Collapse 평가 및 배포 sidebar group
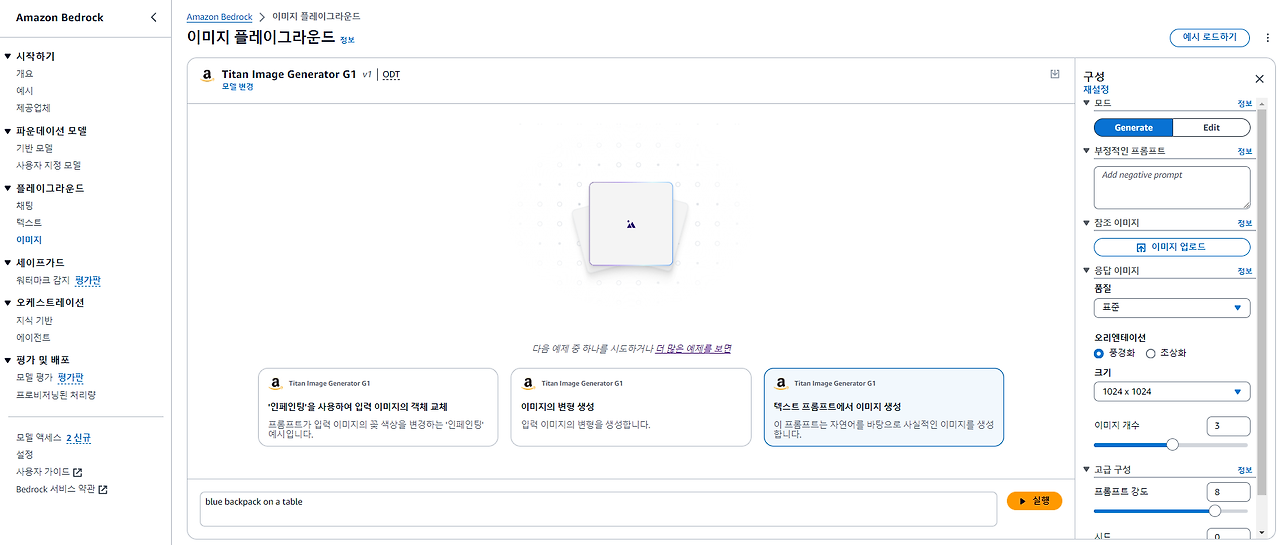Screen dimensions: 1280x545 pos(8,360)
